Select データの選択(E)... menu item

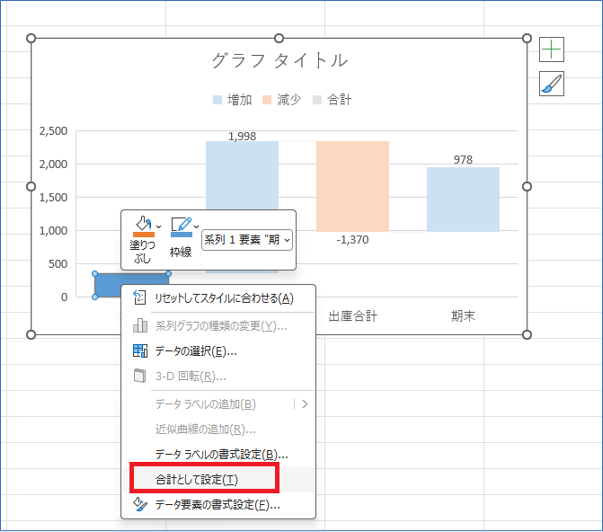click(x=218, y=351)
